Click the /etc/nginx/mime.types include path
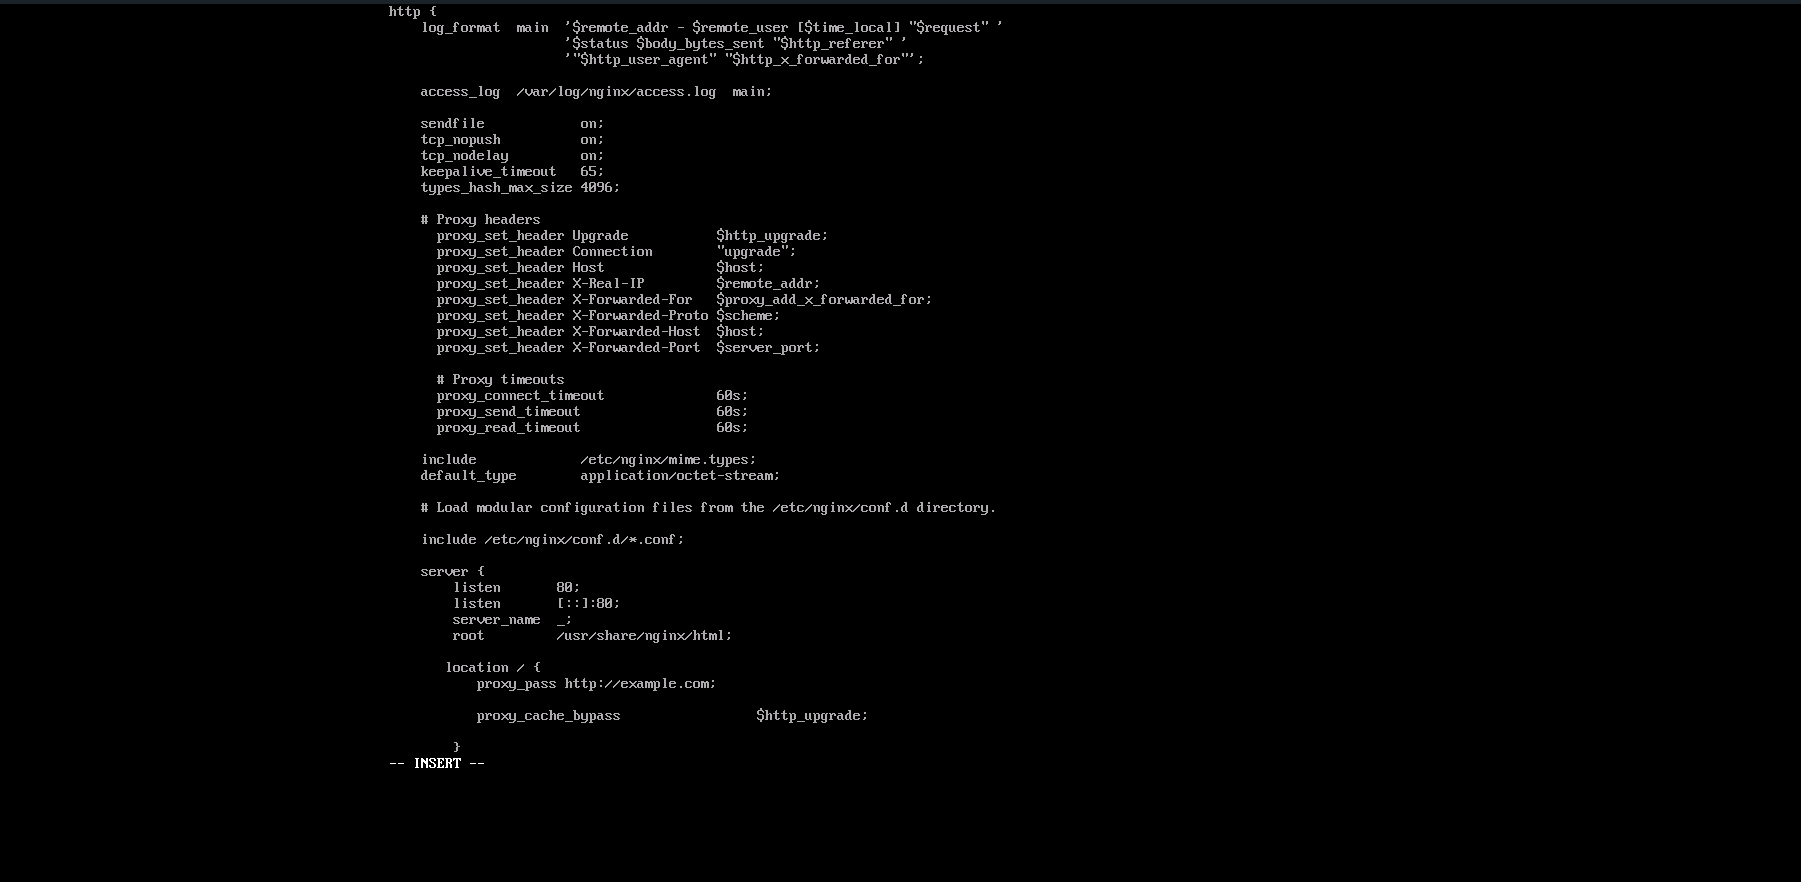The height and width of the screenshot is (882, 1801). [x=668, y=460]
